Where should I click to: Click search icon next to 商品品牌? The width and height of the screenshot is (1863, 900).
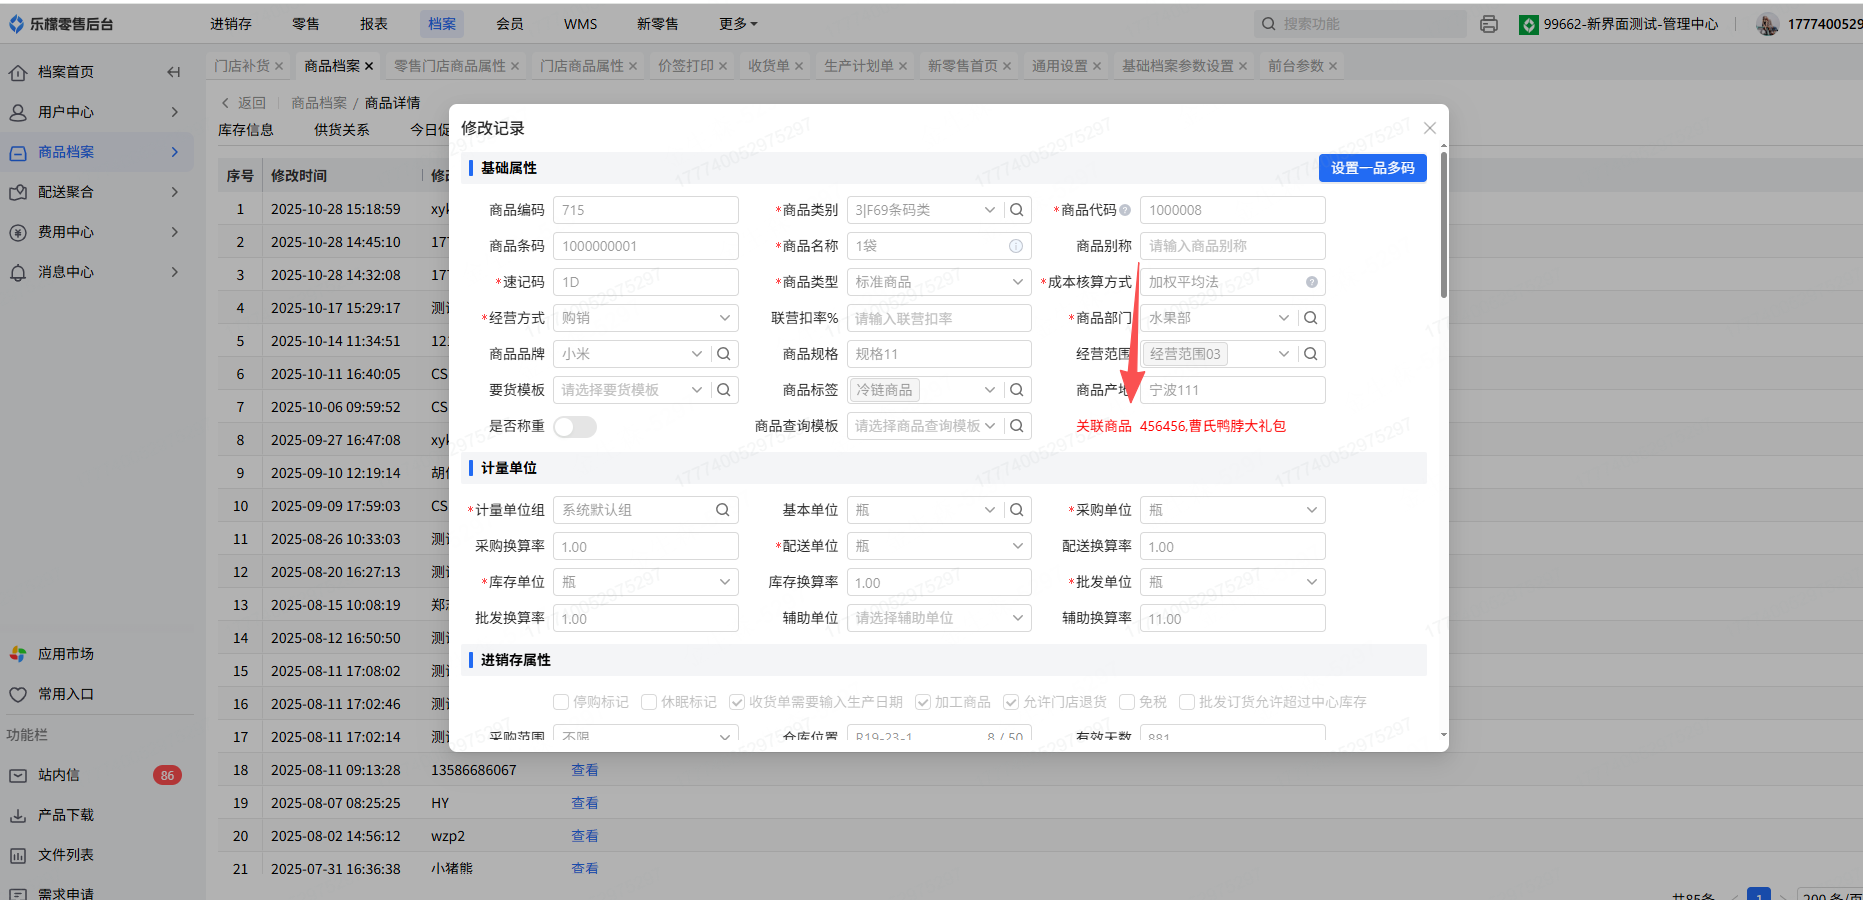pos(724,354)
